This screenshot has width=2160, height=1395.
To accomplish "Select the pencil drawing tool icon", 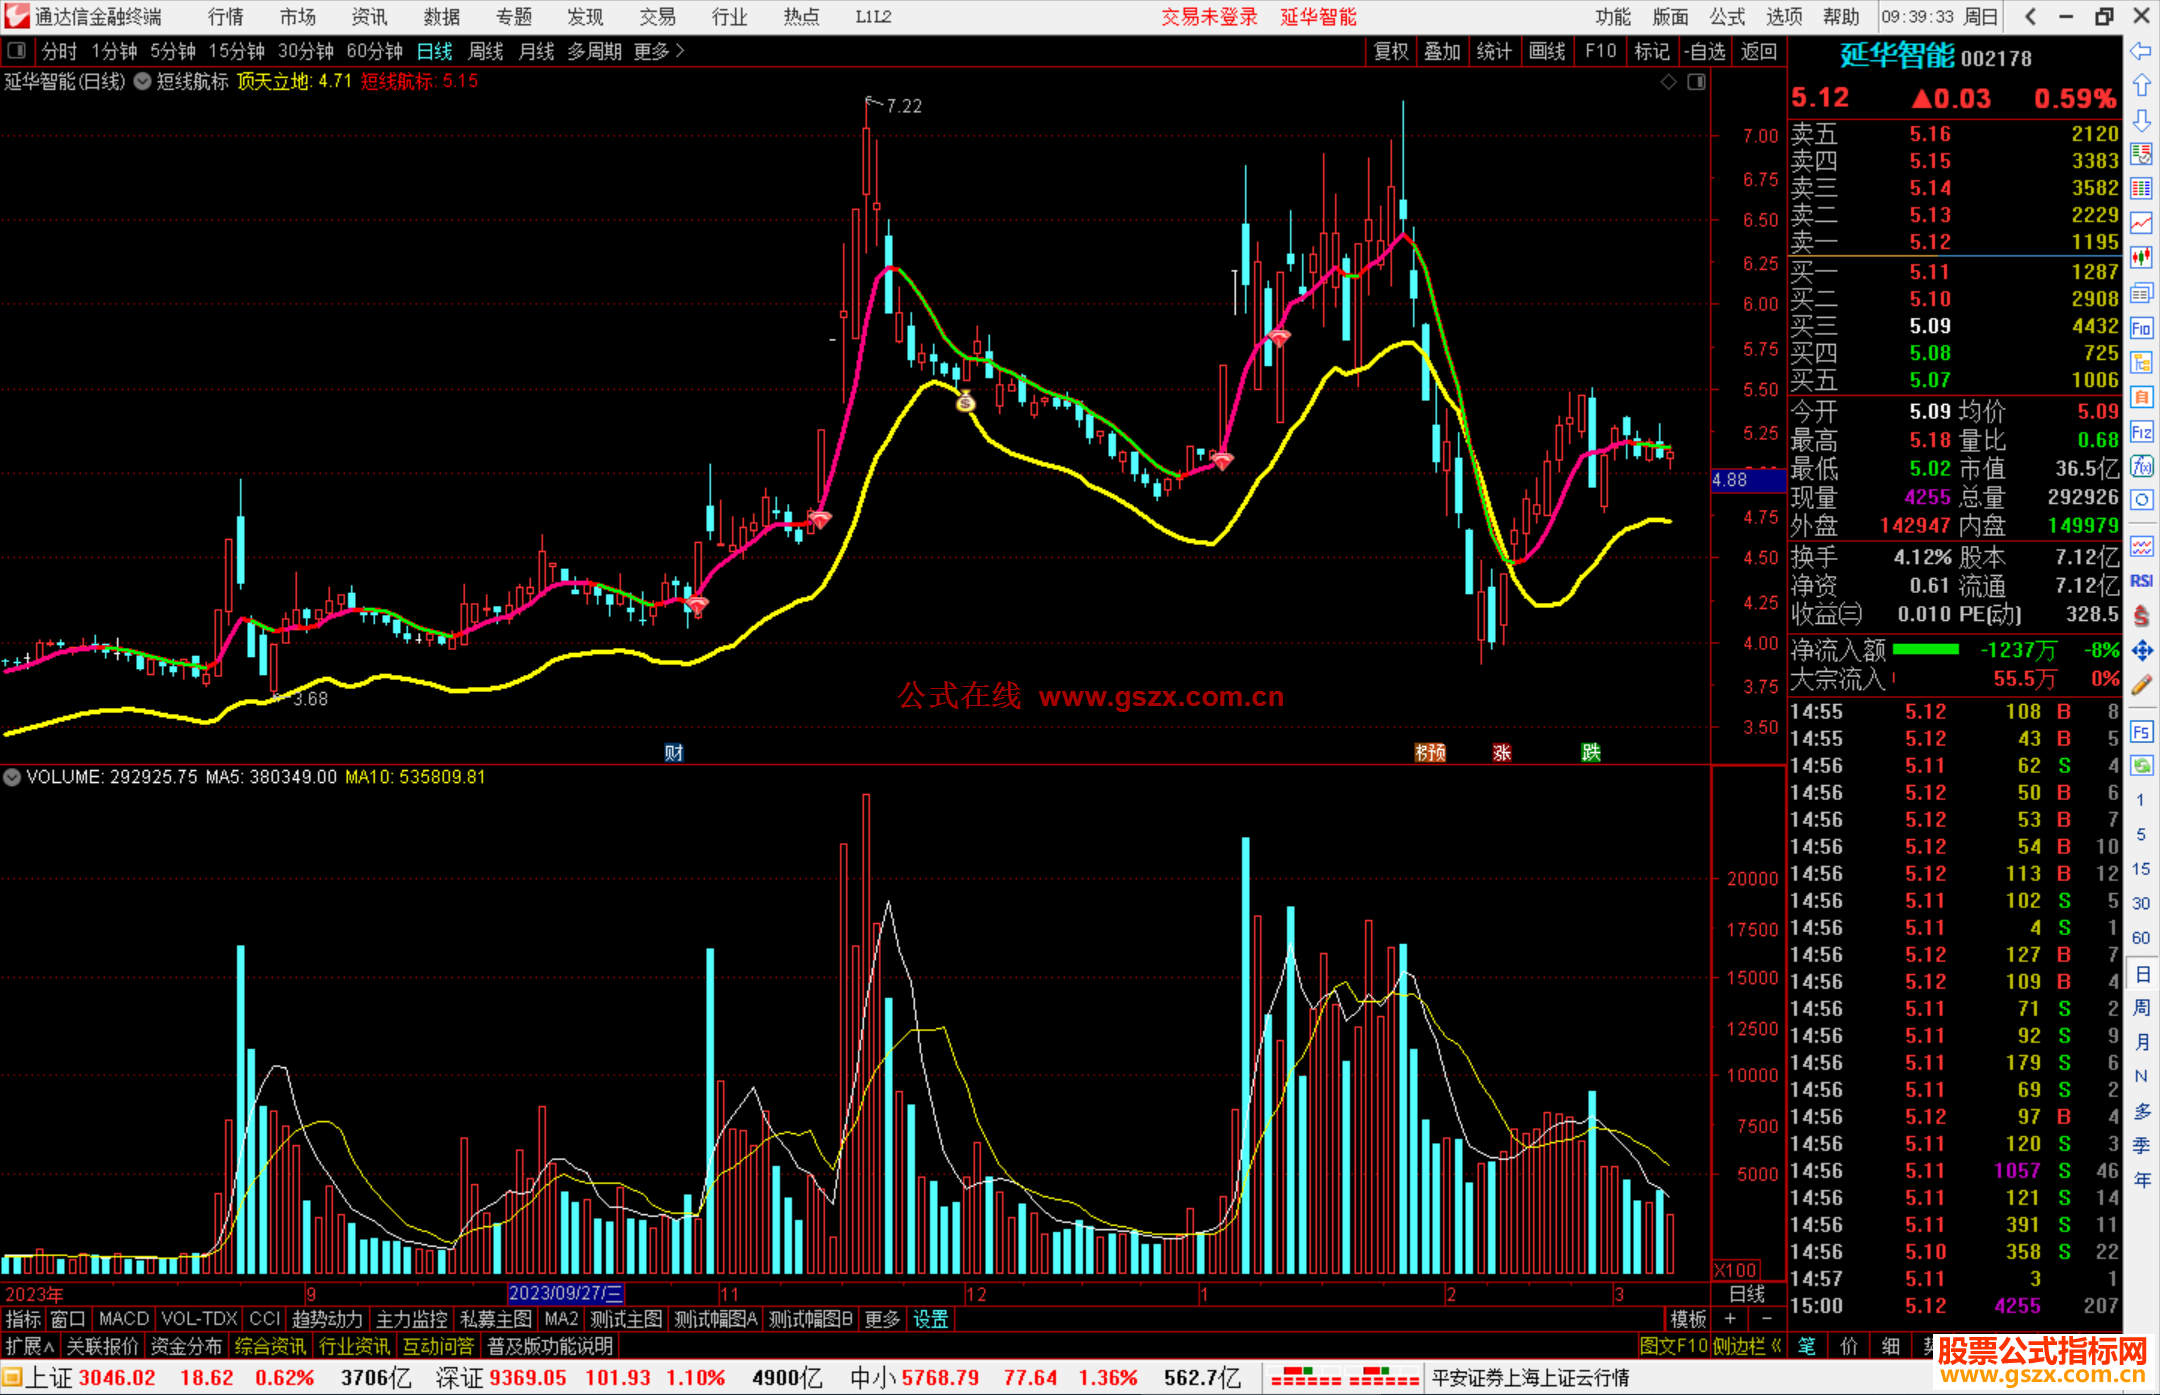I will (x=2141, y=685).
